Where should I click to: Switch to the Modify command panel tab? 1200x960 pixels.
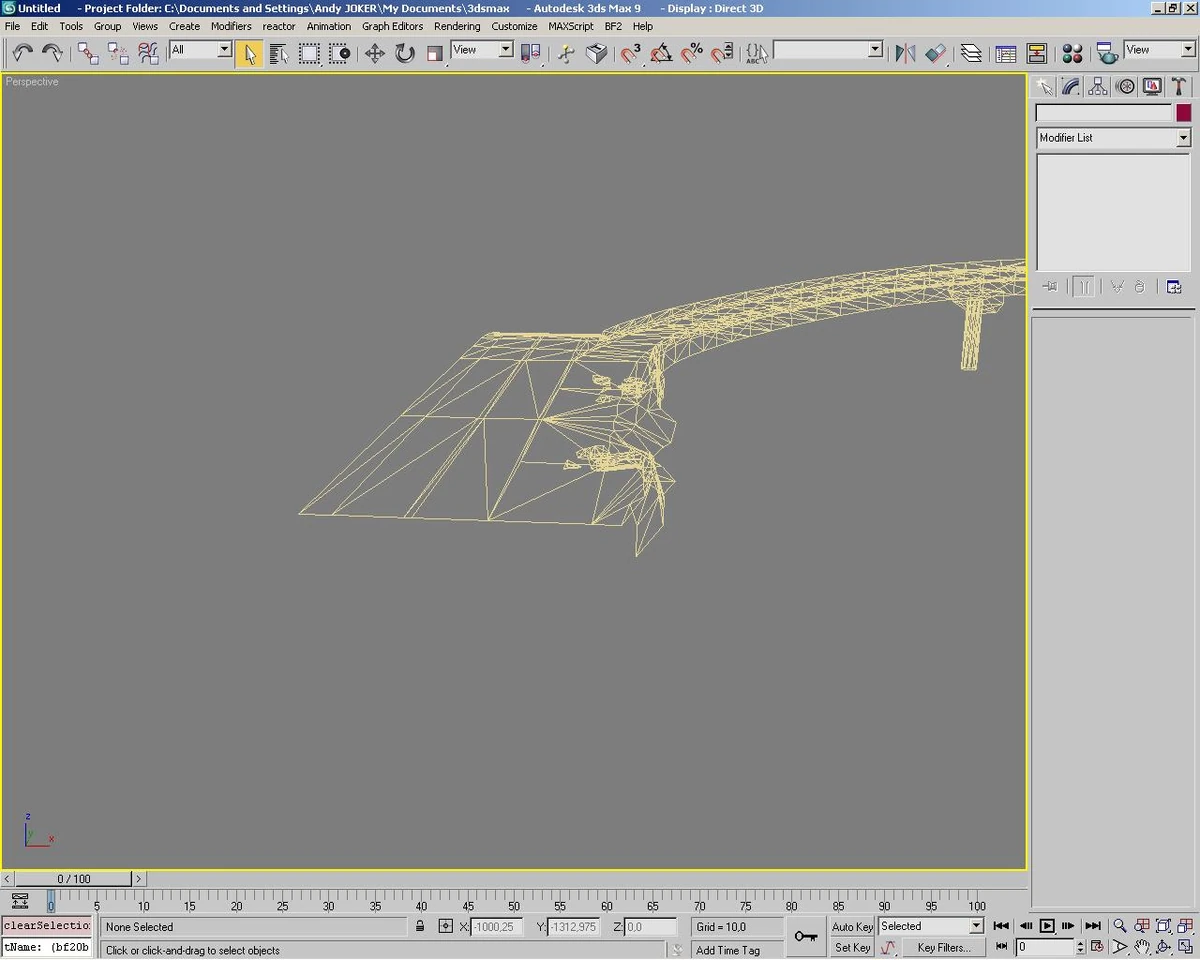(x=1069, y=86)
